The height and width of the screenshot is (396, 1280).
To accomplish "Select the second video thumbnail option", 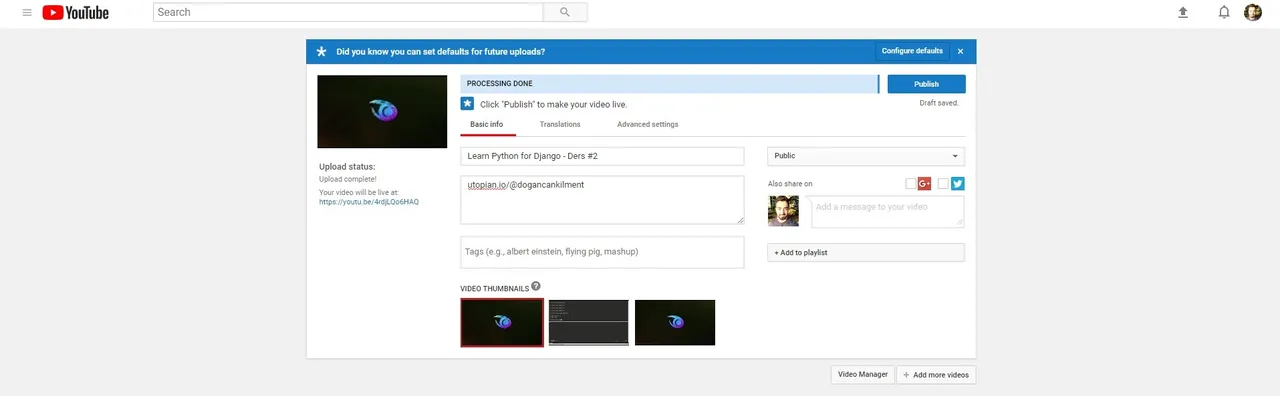I will [589, 322].
